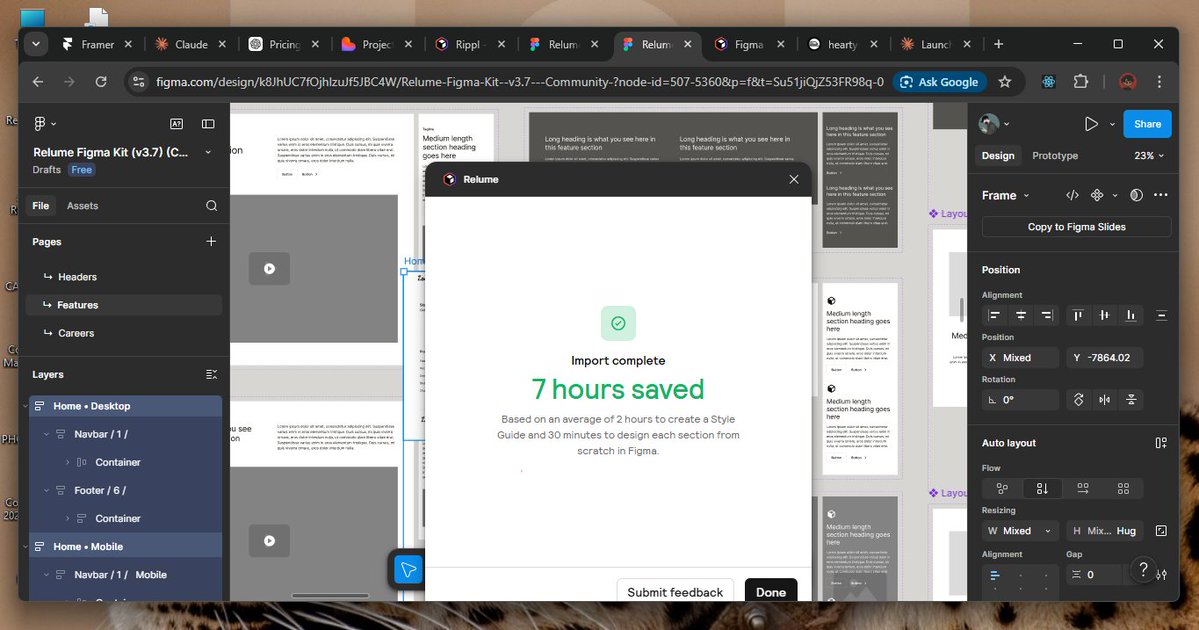Align selection to the top

[1077, 315]
